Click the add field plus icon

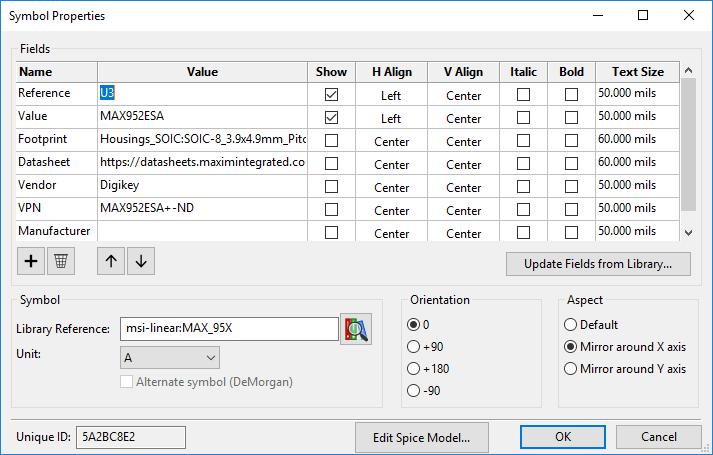click(x=31, y=261)
